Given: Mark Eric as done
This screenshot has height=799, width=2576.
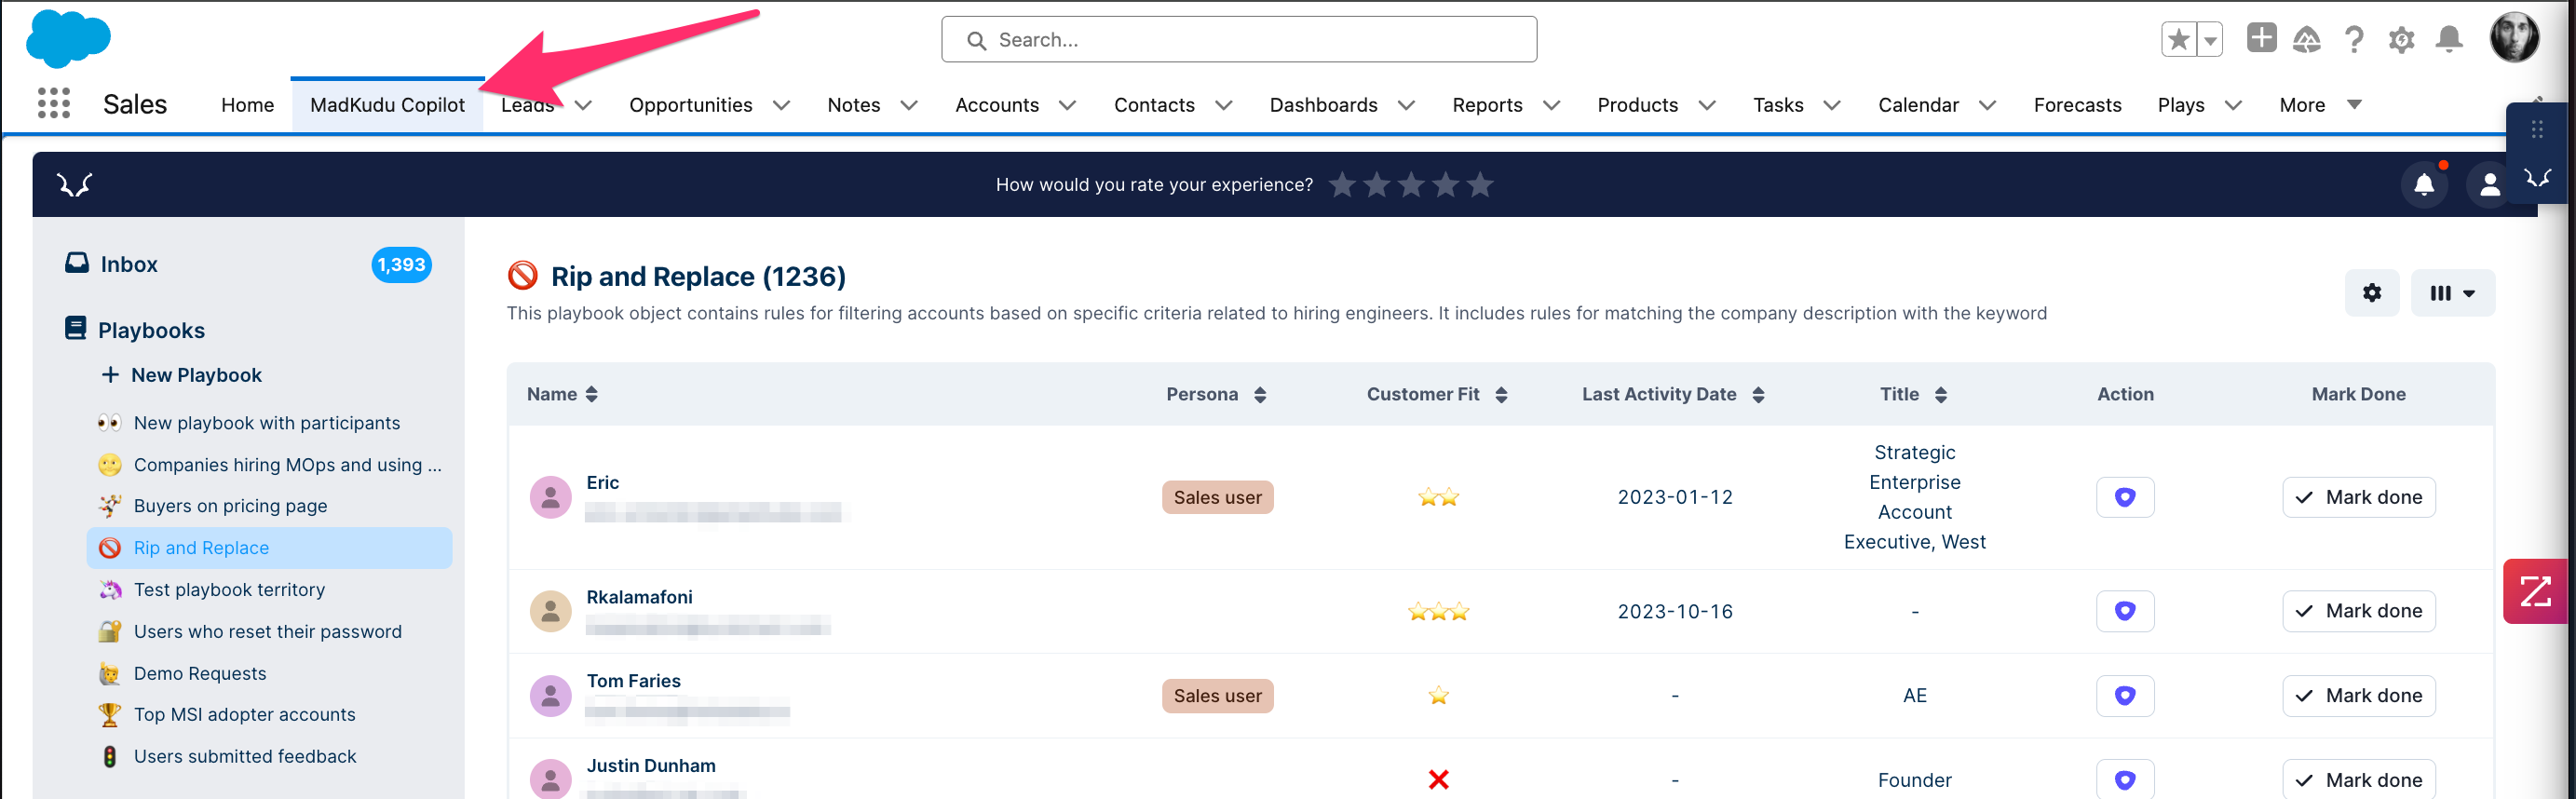Looking at the screenshot, I should click(2358, 497).
